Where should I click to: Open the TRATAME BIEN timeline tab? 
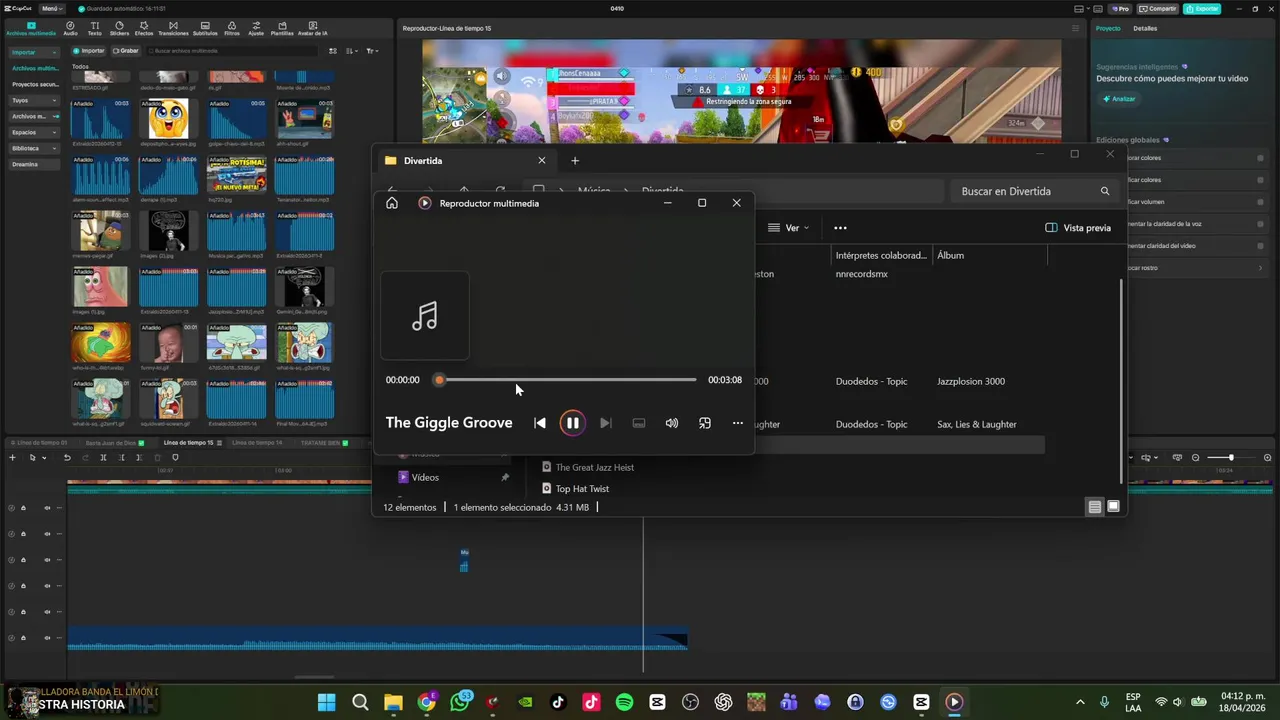[x=324, y=442]
